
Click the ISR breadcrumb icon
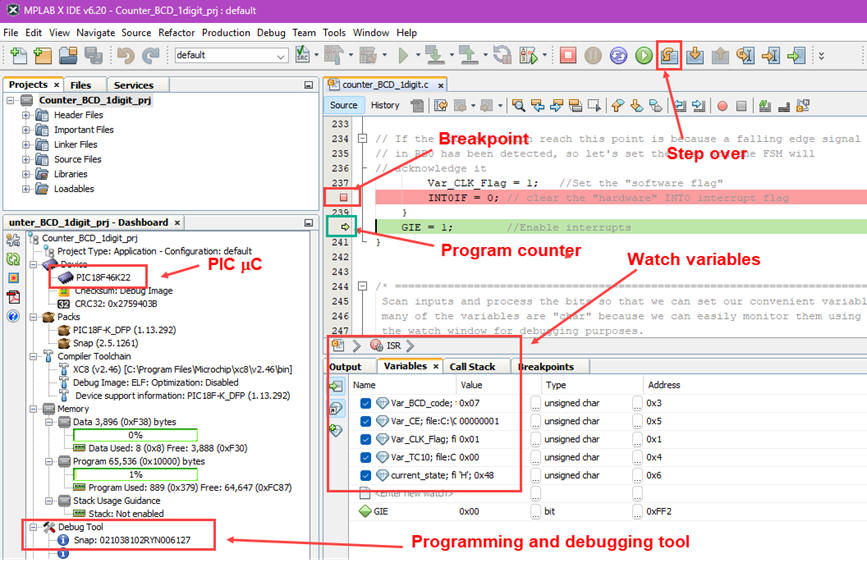pos(377,345)
